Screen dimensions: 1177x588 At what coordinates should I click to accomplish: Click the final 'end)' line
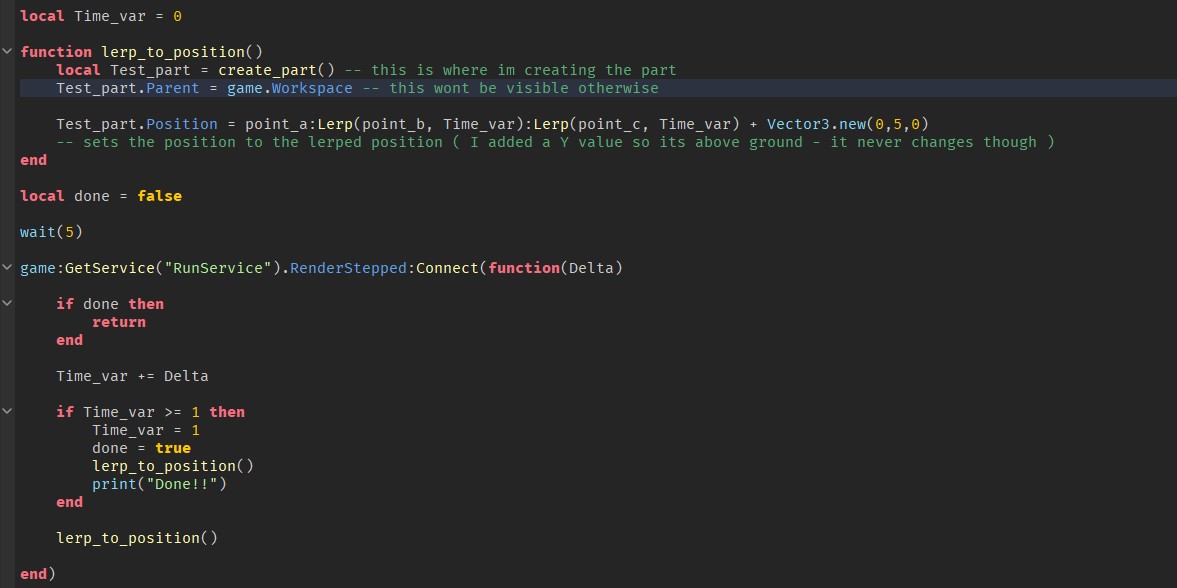[x=38, y=574]
